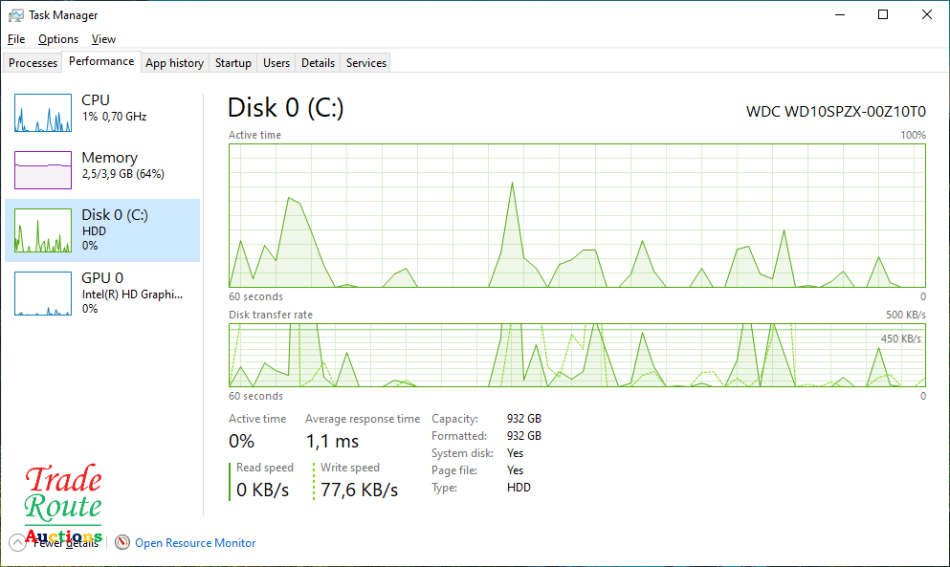Maximize the Task Manager window

coord(882,15)
